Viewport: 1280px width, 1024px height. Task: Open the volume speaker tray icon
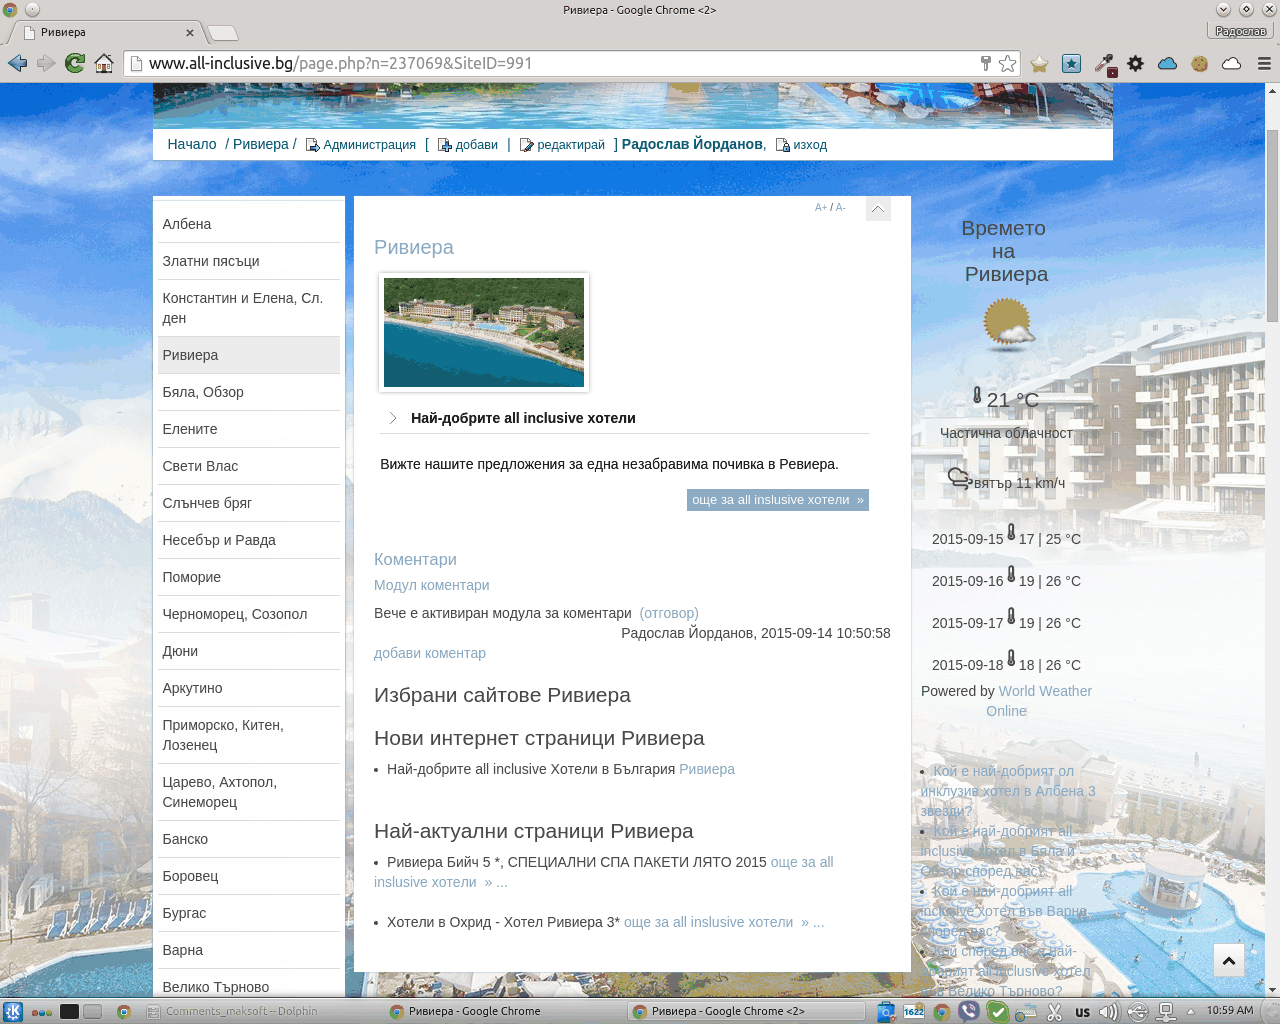[x=1108, y=1012]
